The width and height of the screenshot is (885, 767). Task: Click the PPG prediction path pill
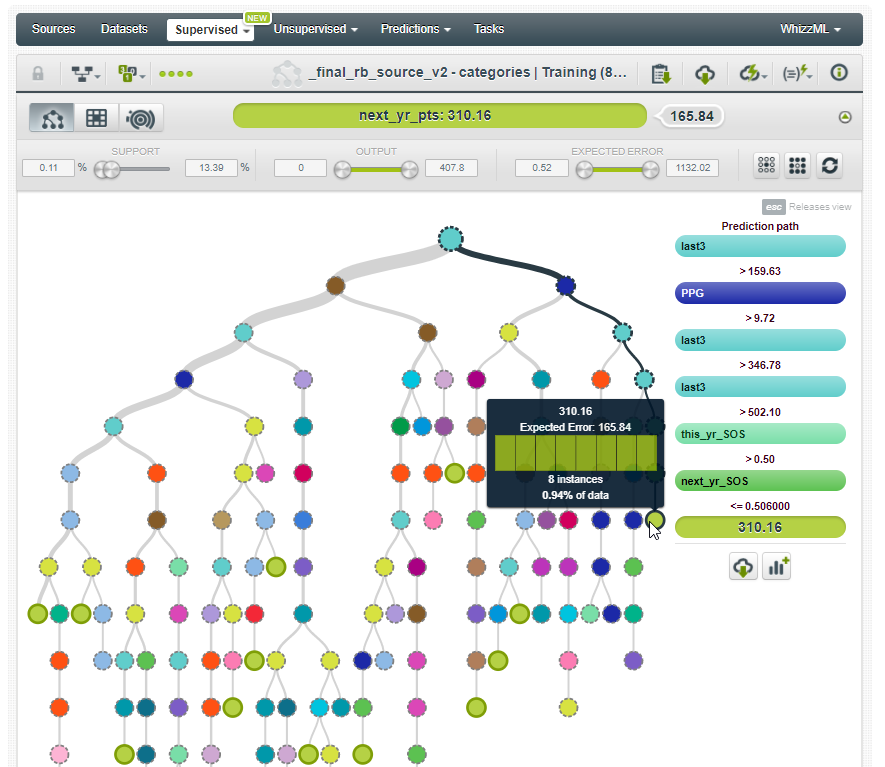coord(760,293)
